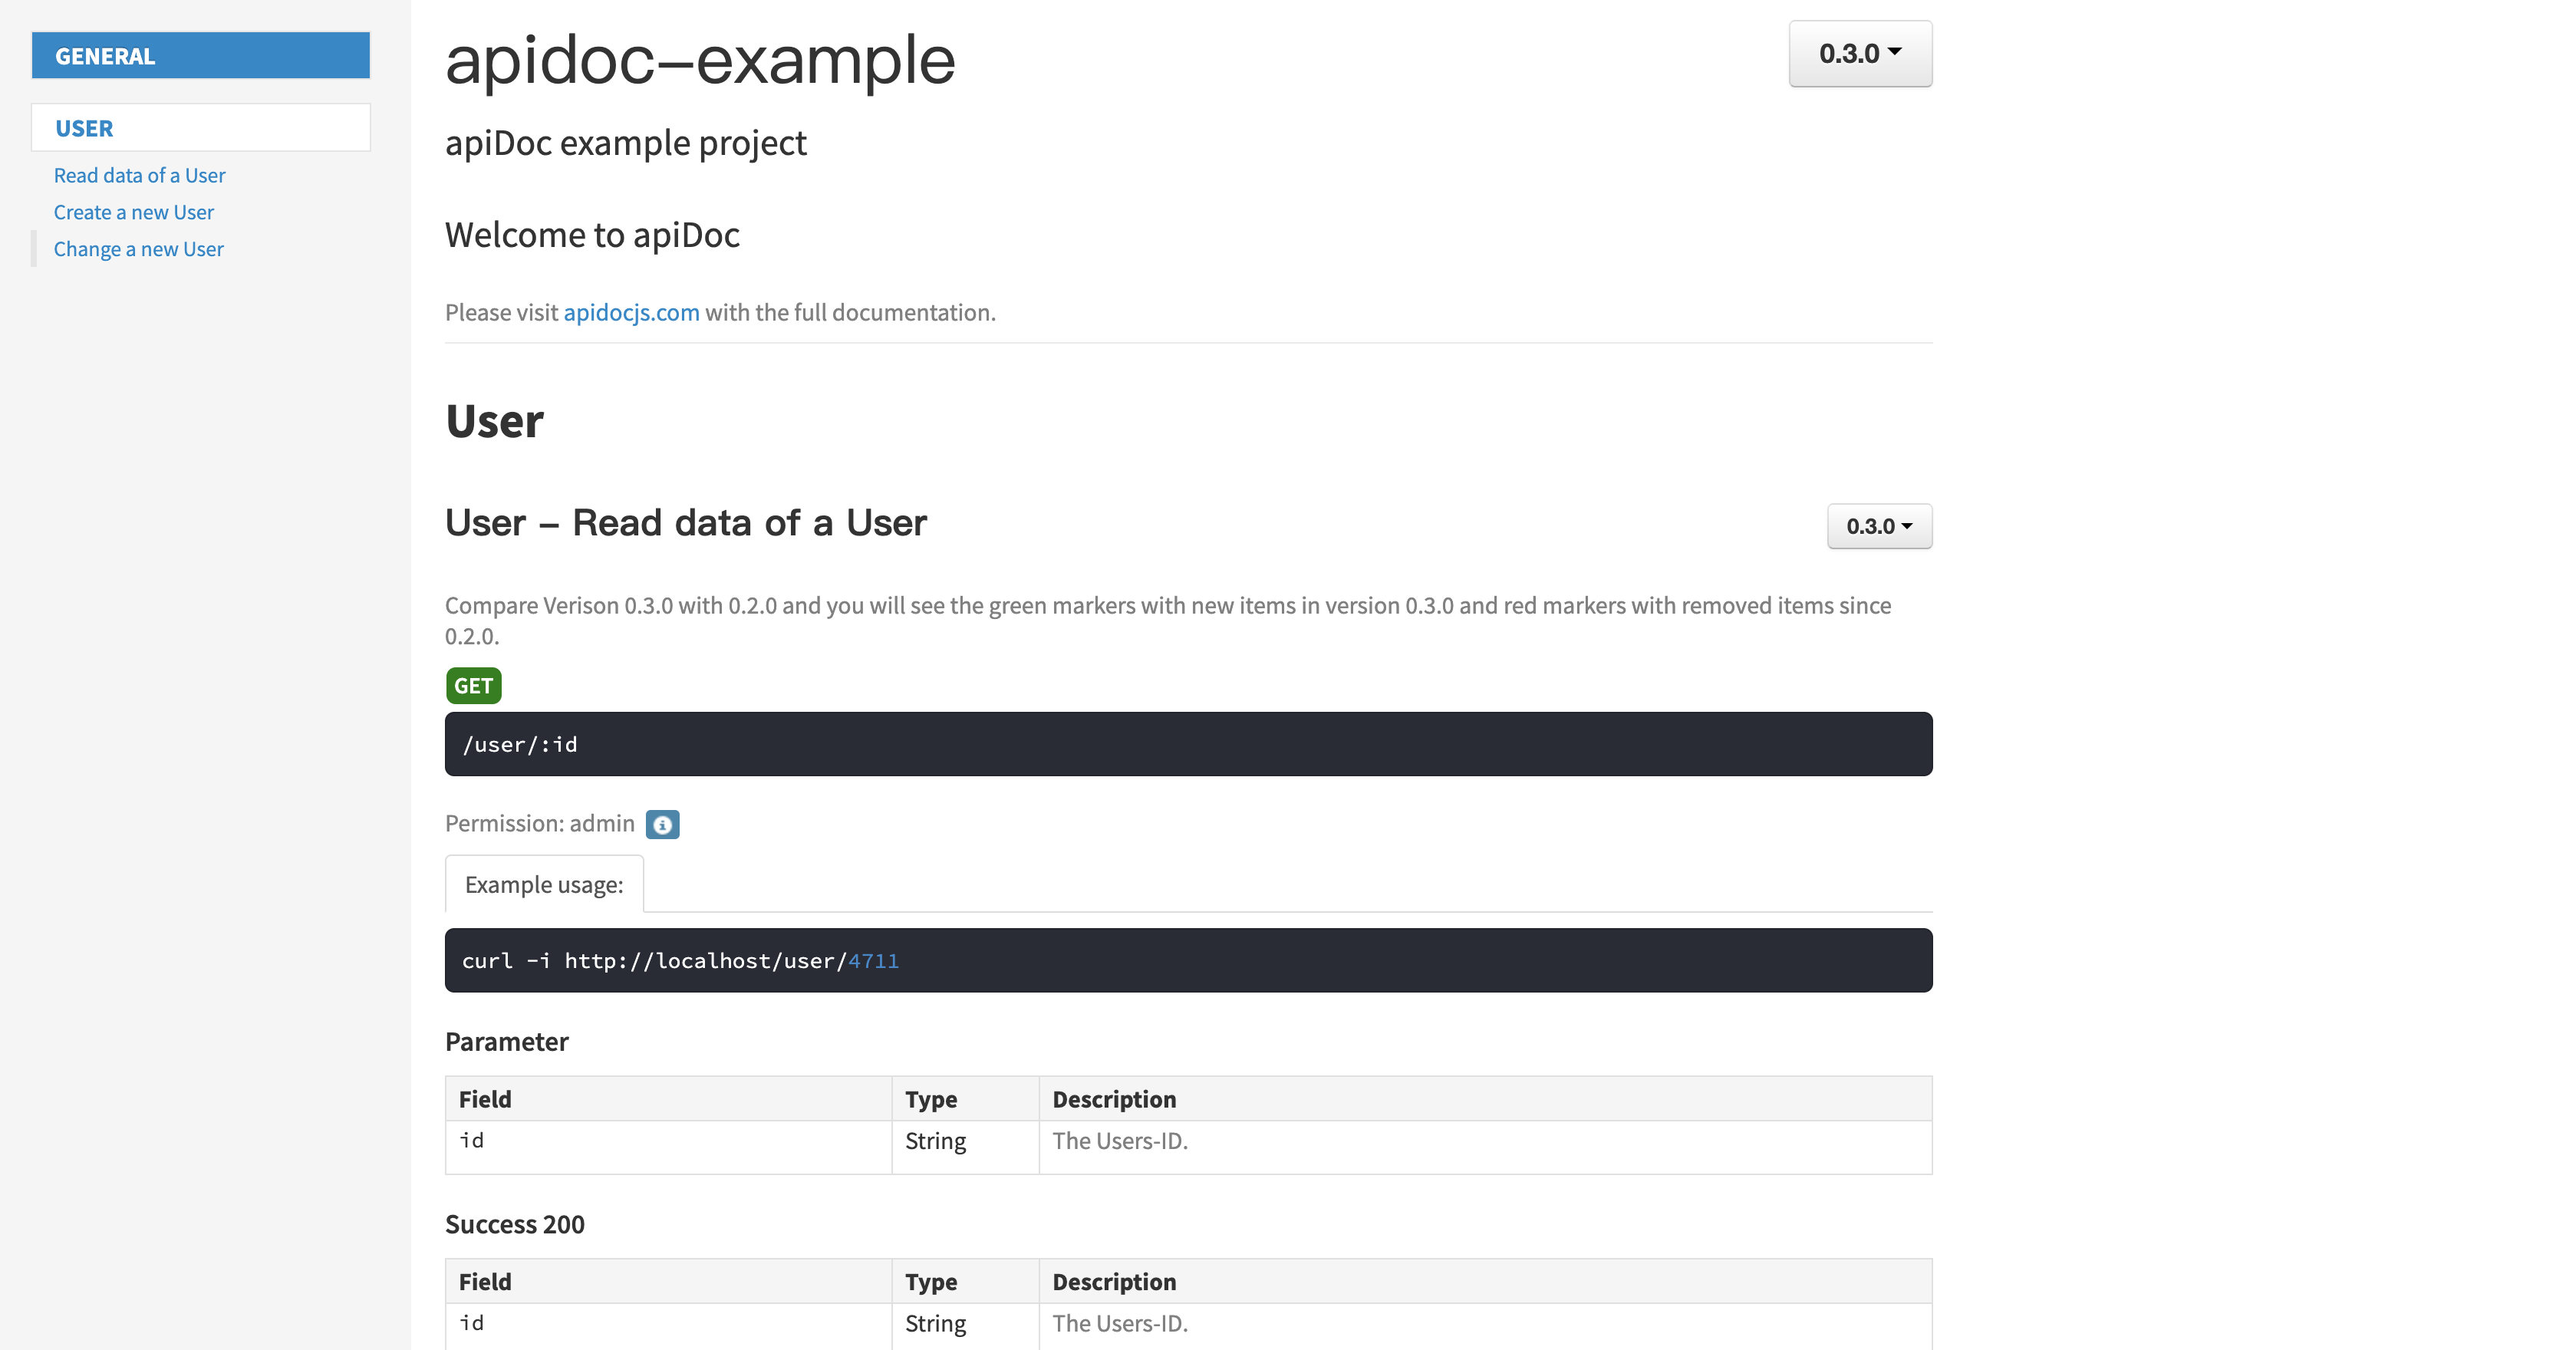Click the Description column header in the Parameter table

click(1114, 1099)
